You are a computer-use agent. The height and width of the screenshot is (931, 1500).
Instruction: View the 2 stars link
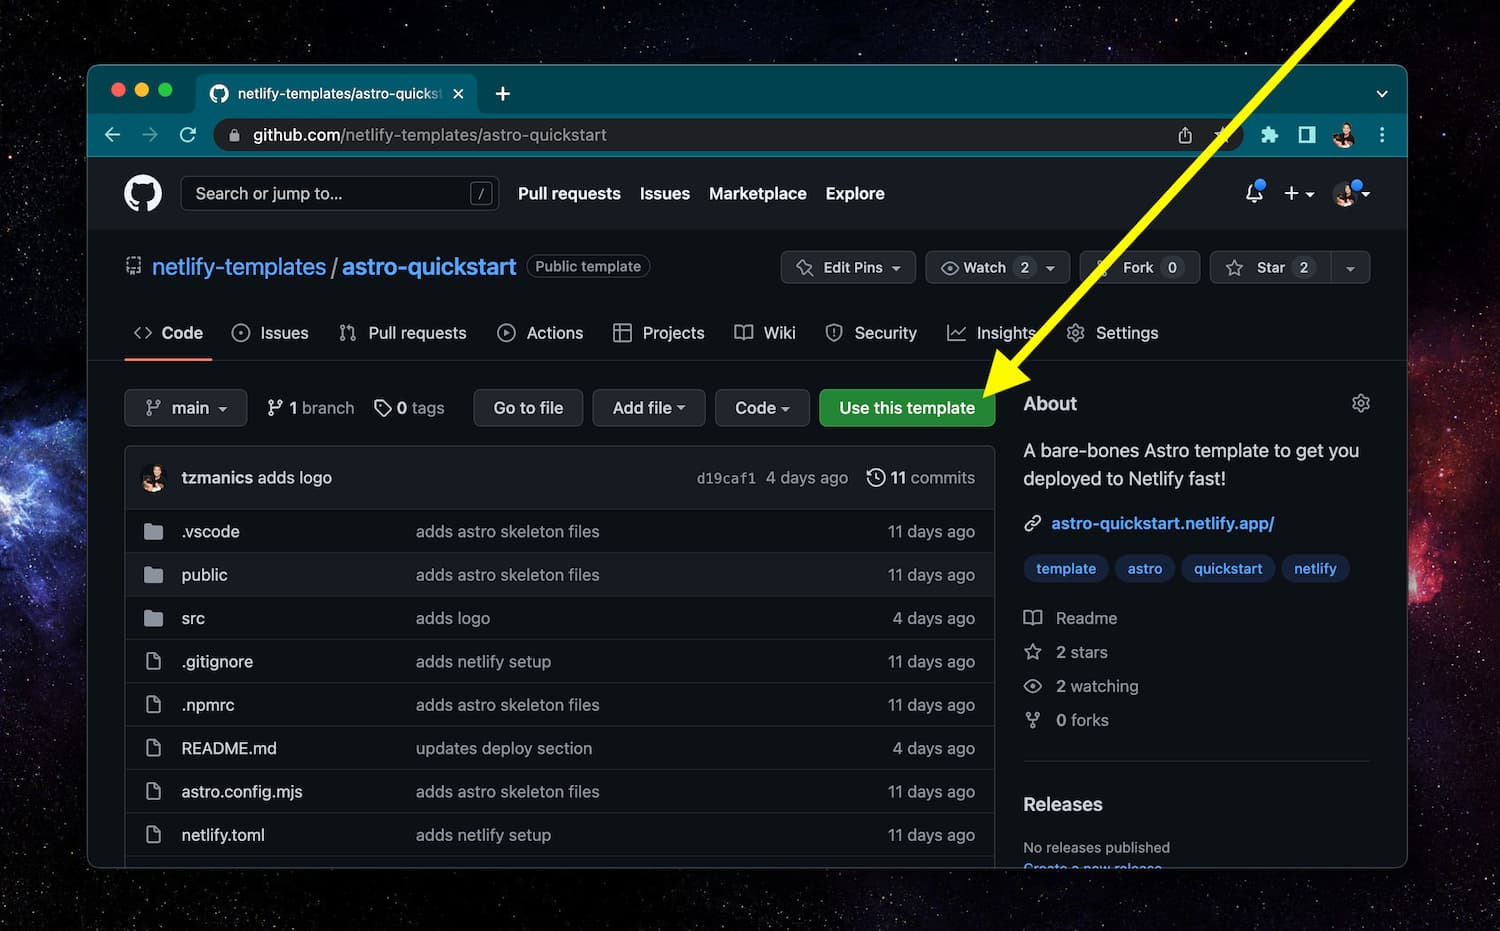click(x=1066, y=652)
